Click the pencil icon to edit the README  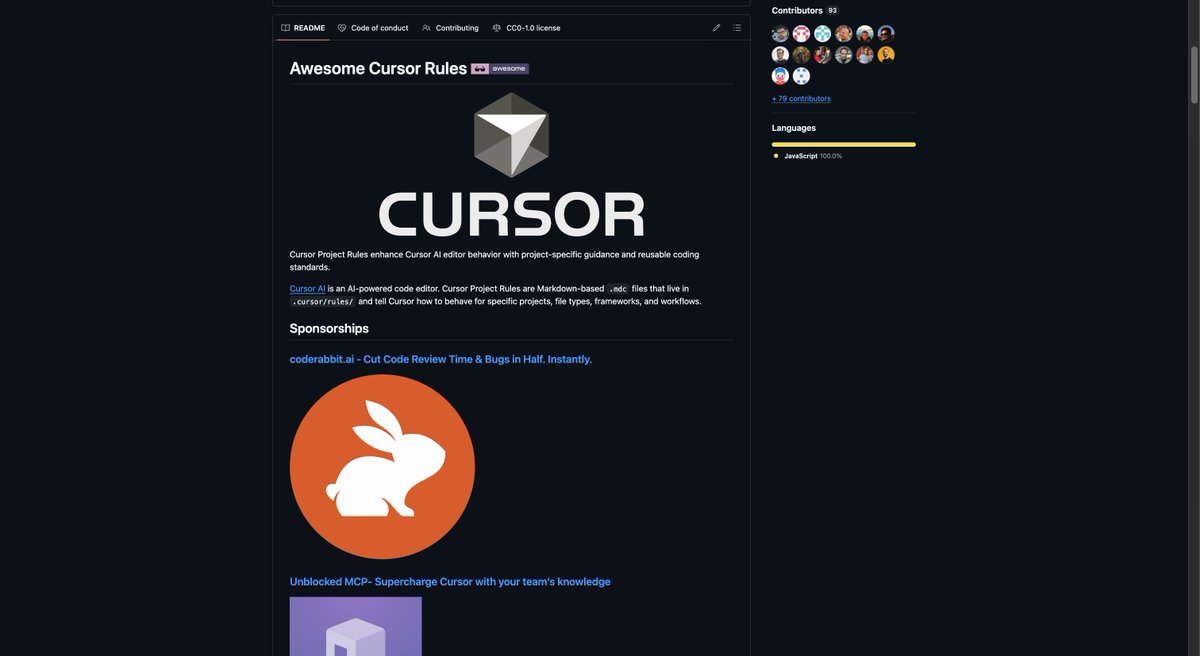[x=716, y=28]
